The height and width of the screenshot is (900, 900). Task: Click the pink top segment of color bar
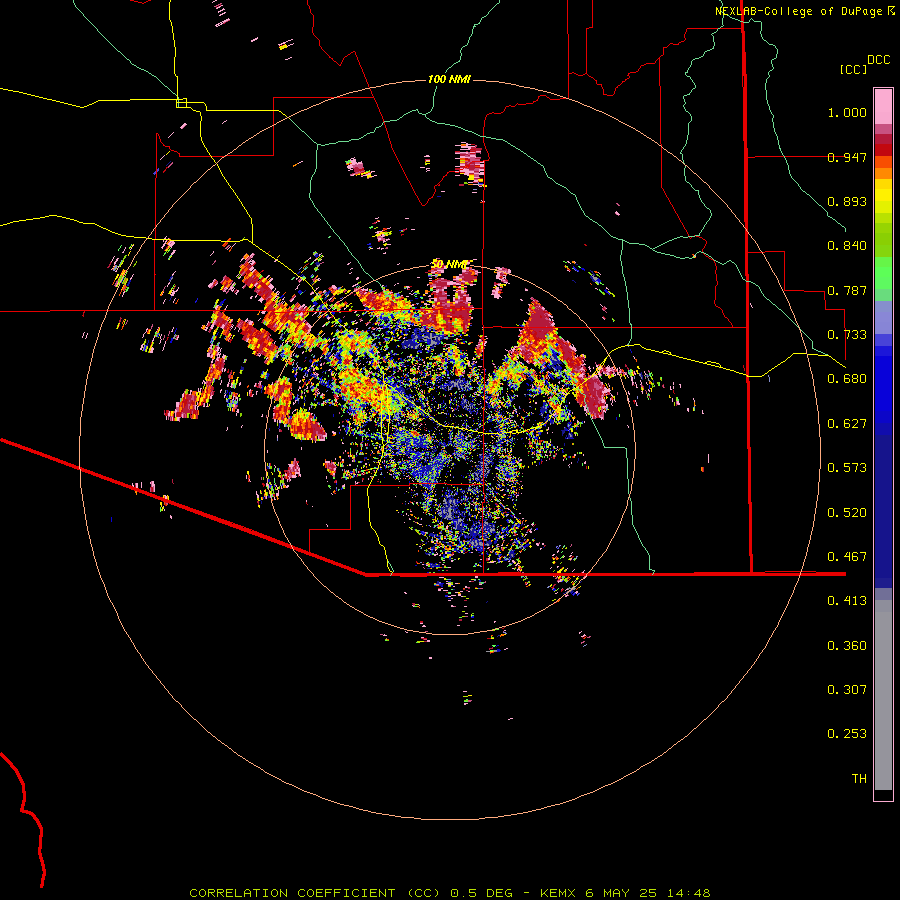click(x=883, y=106)
